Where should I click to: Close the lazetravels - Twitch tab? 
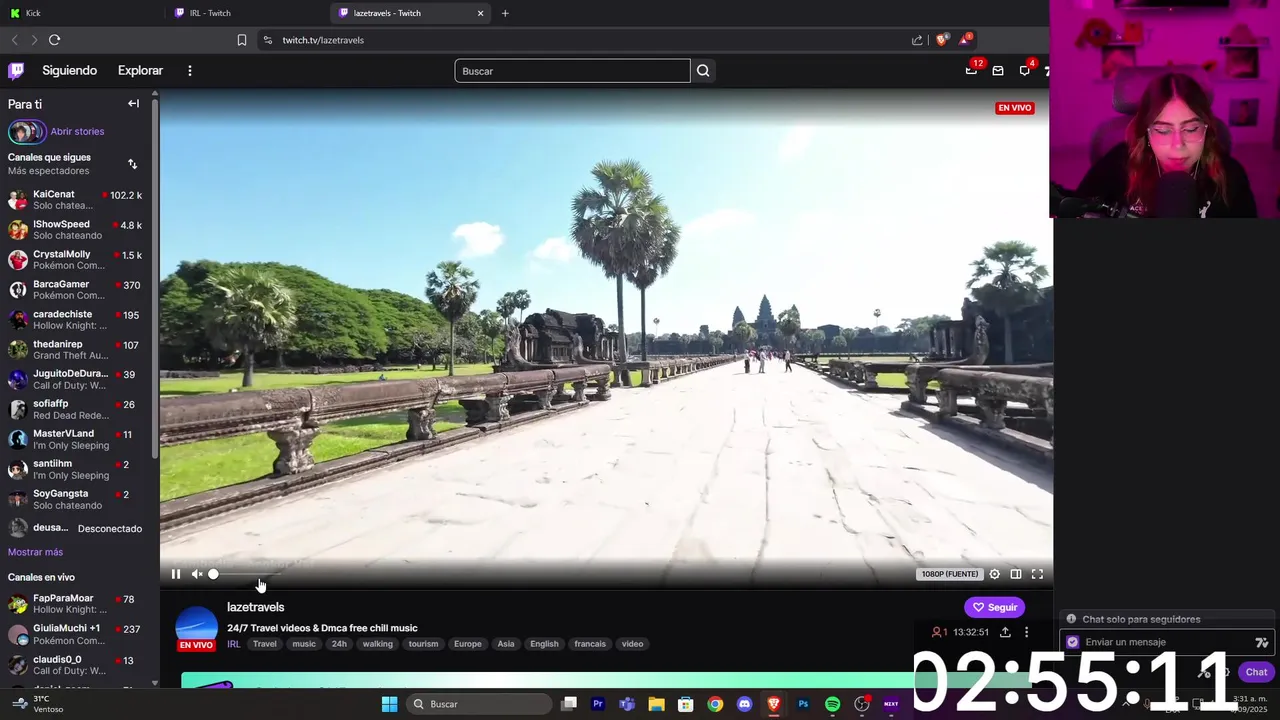point(480,13)
